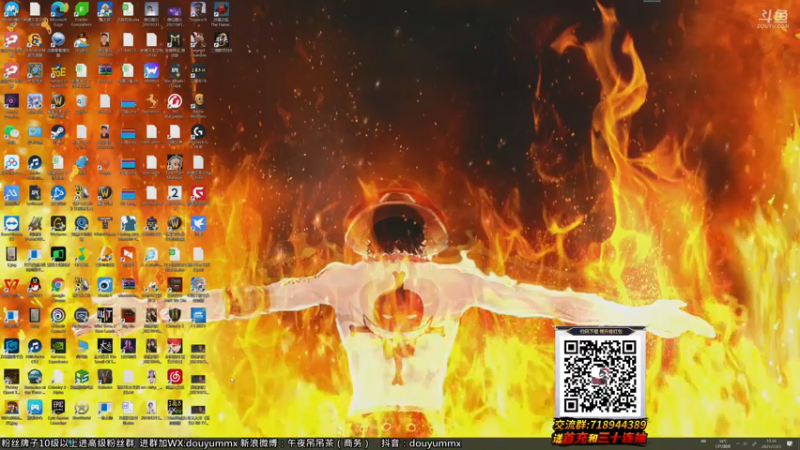Viewport: 800px width, 450px height.
Task: Launch the TeamViewer shortcut
Action: (11, 224)
